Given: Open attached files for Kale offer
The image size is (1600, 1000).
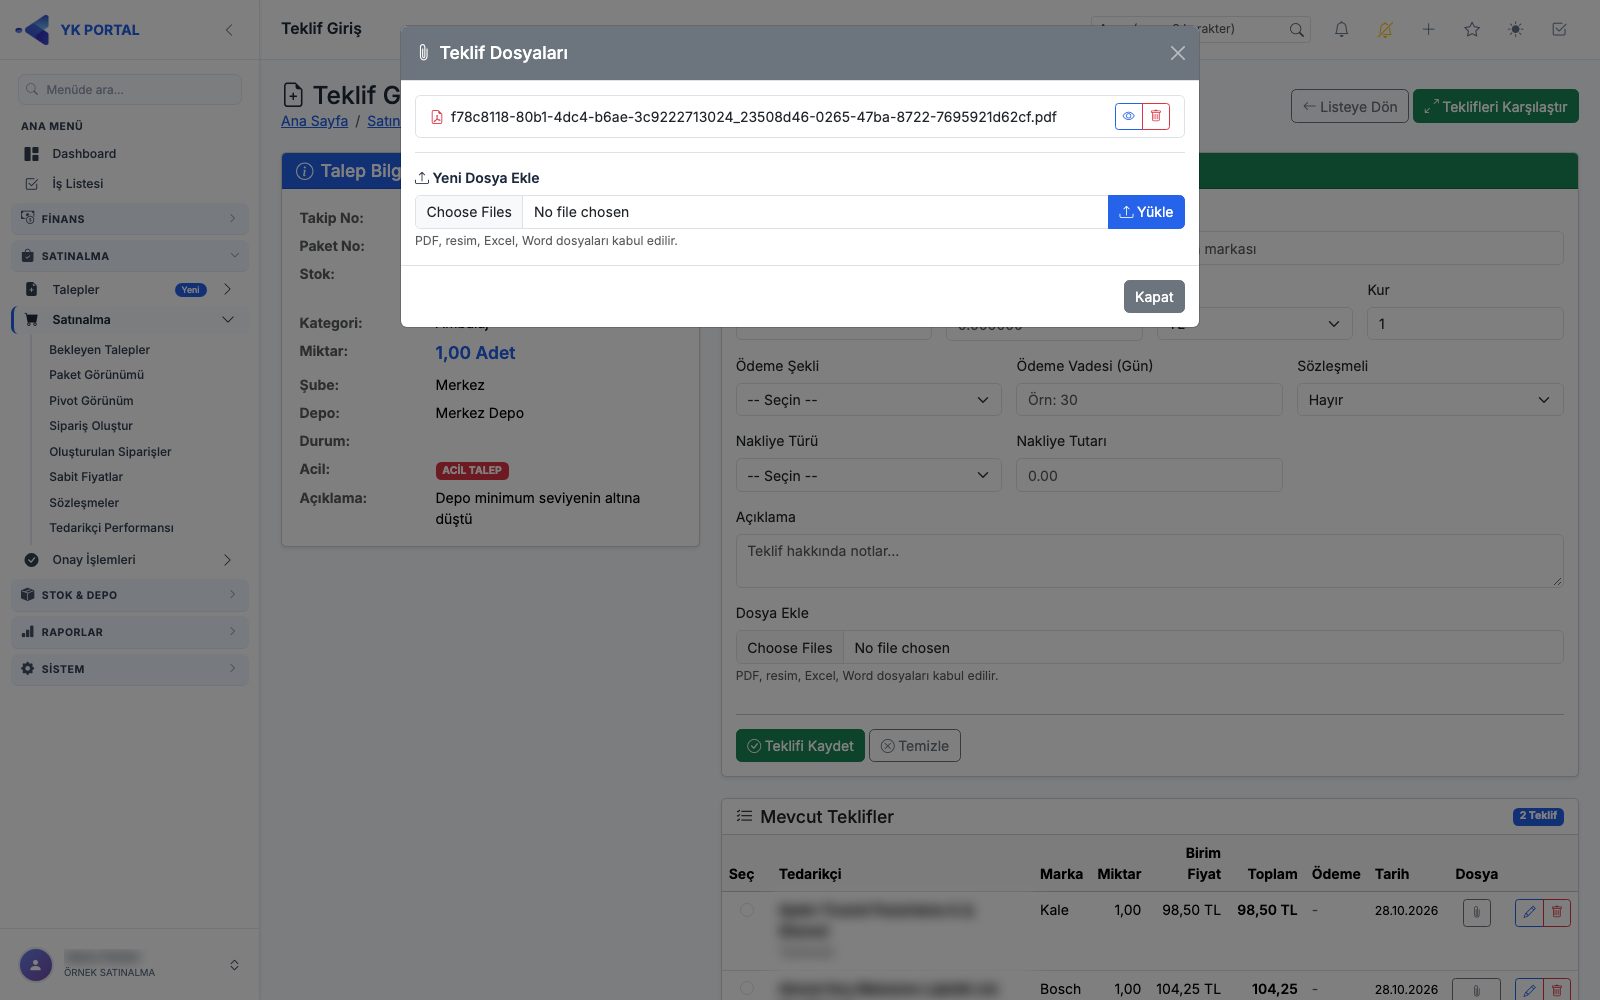Looking at the screenshot, I should [1476, 913].
